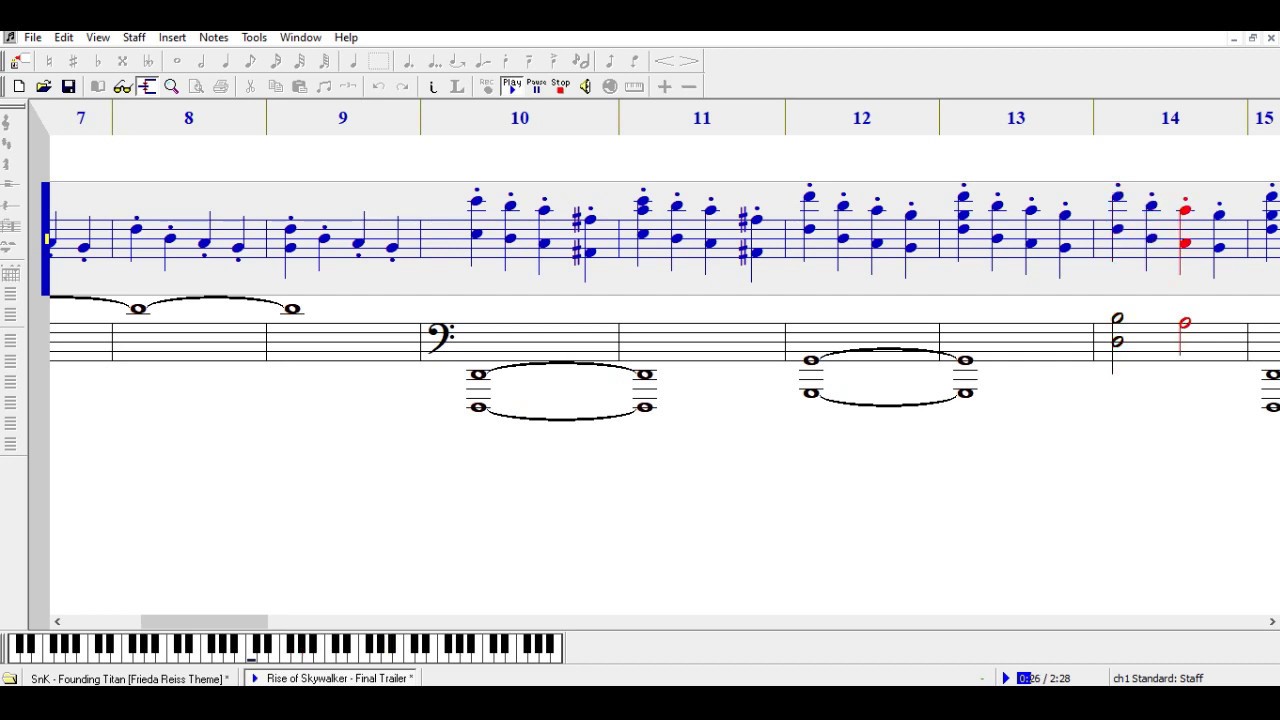Image resolution: width=1280 pixels, height=720 pixels.
Task: Print the score with printer icon
Action: pos(220,87)
